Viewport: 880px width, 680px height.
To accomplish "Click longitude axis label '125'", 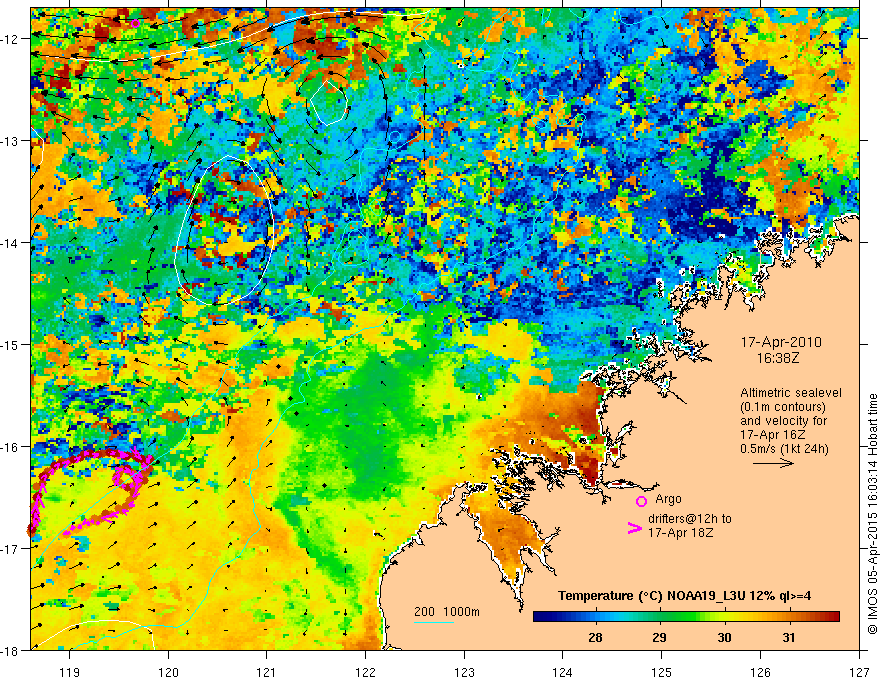I will (x=661, y=672).
